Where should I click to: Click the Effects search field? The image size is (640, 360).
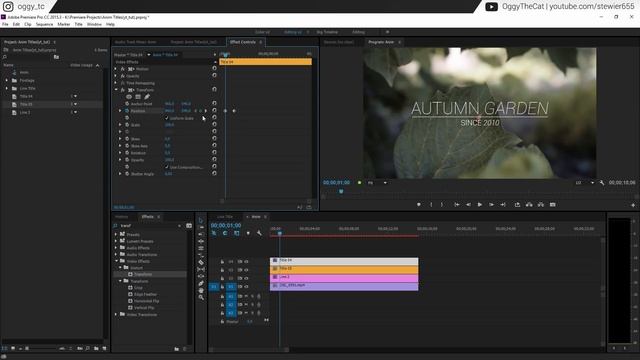pos(149,225)
